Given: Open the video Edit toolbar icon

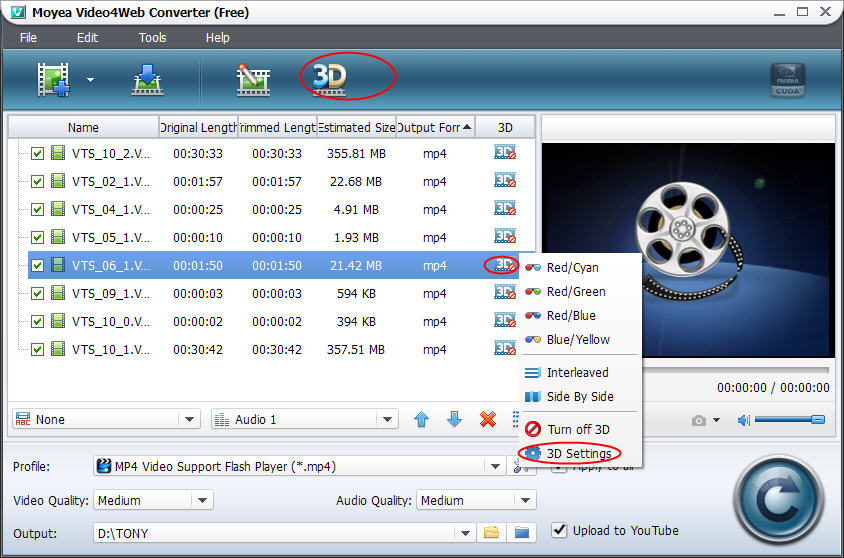Looking at the screenshot, I should (253, 80).
